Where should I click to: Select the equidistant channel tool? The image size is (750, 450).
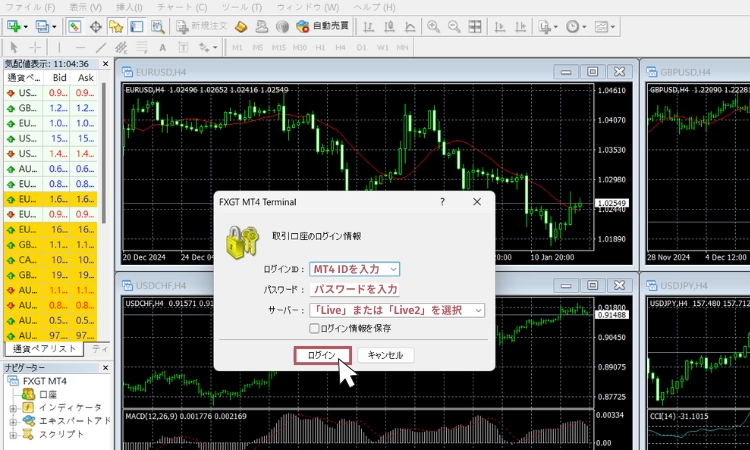121,47
